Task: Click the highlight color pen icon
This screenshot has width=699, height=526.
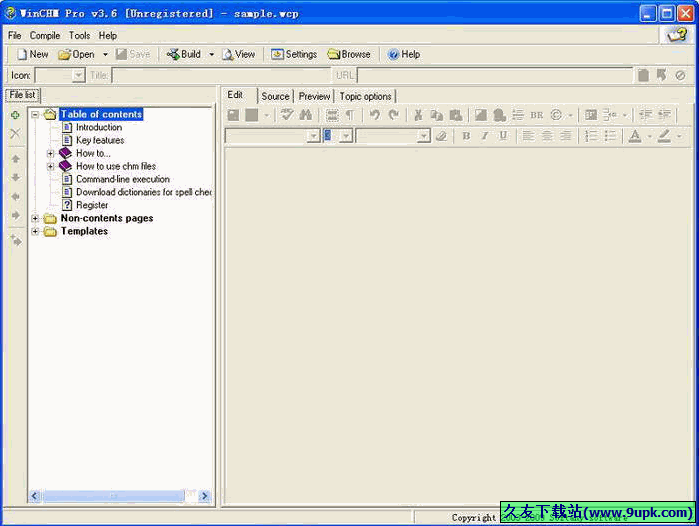Action: pyautogui.click(x=664, y=136)
